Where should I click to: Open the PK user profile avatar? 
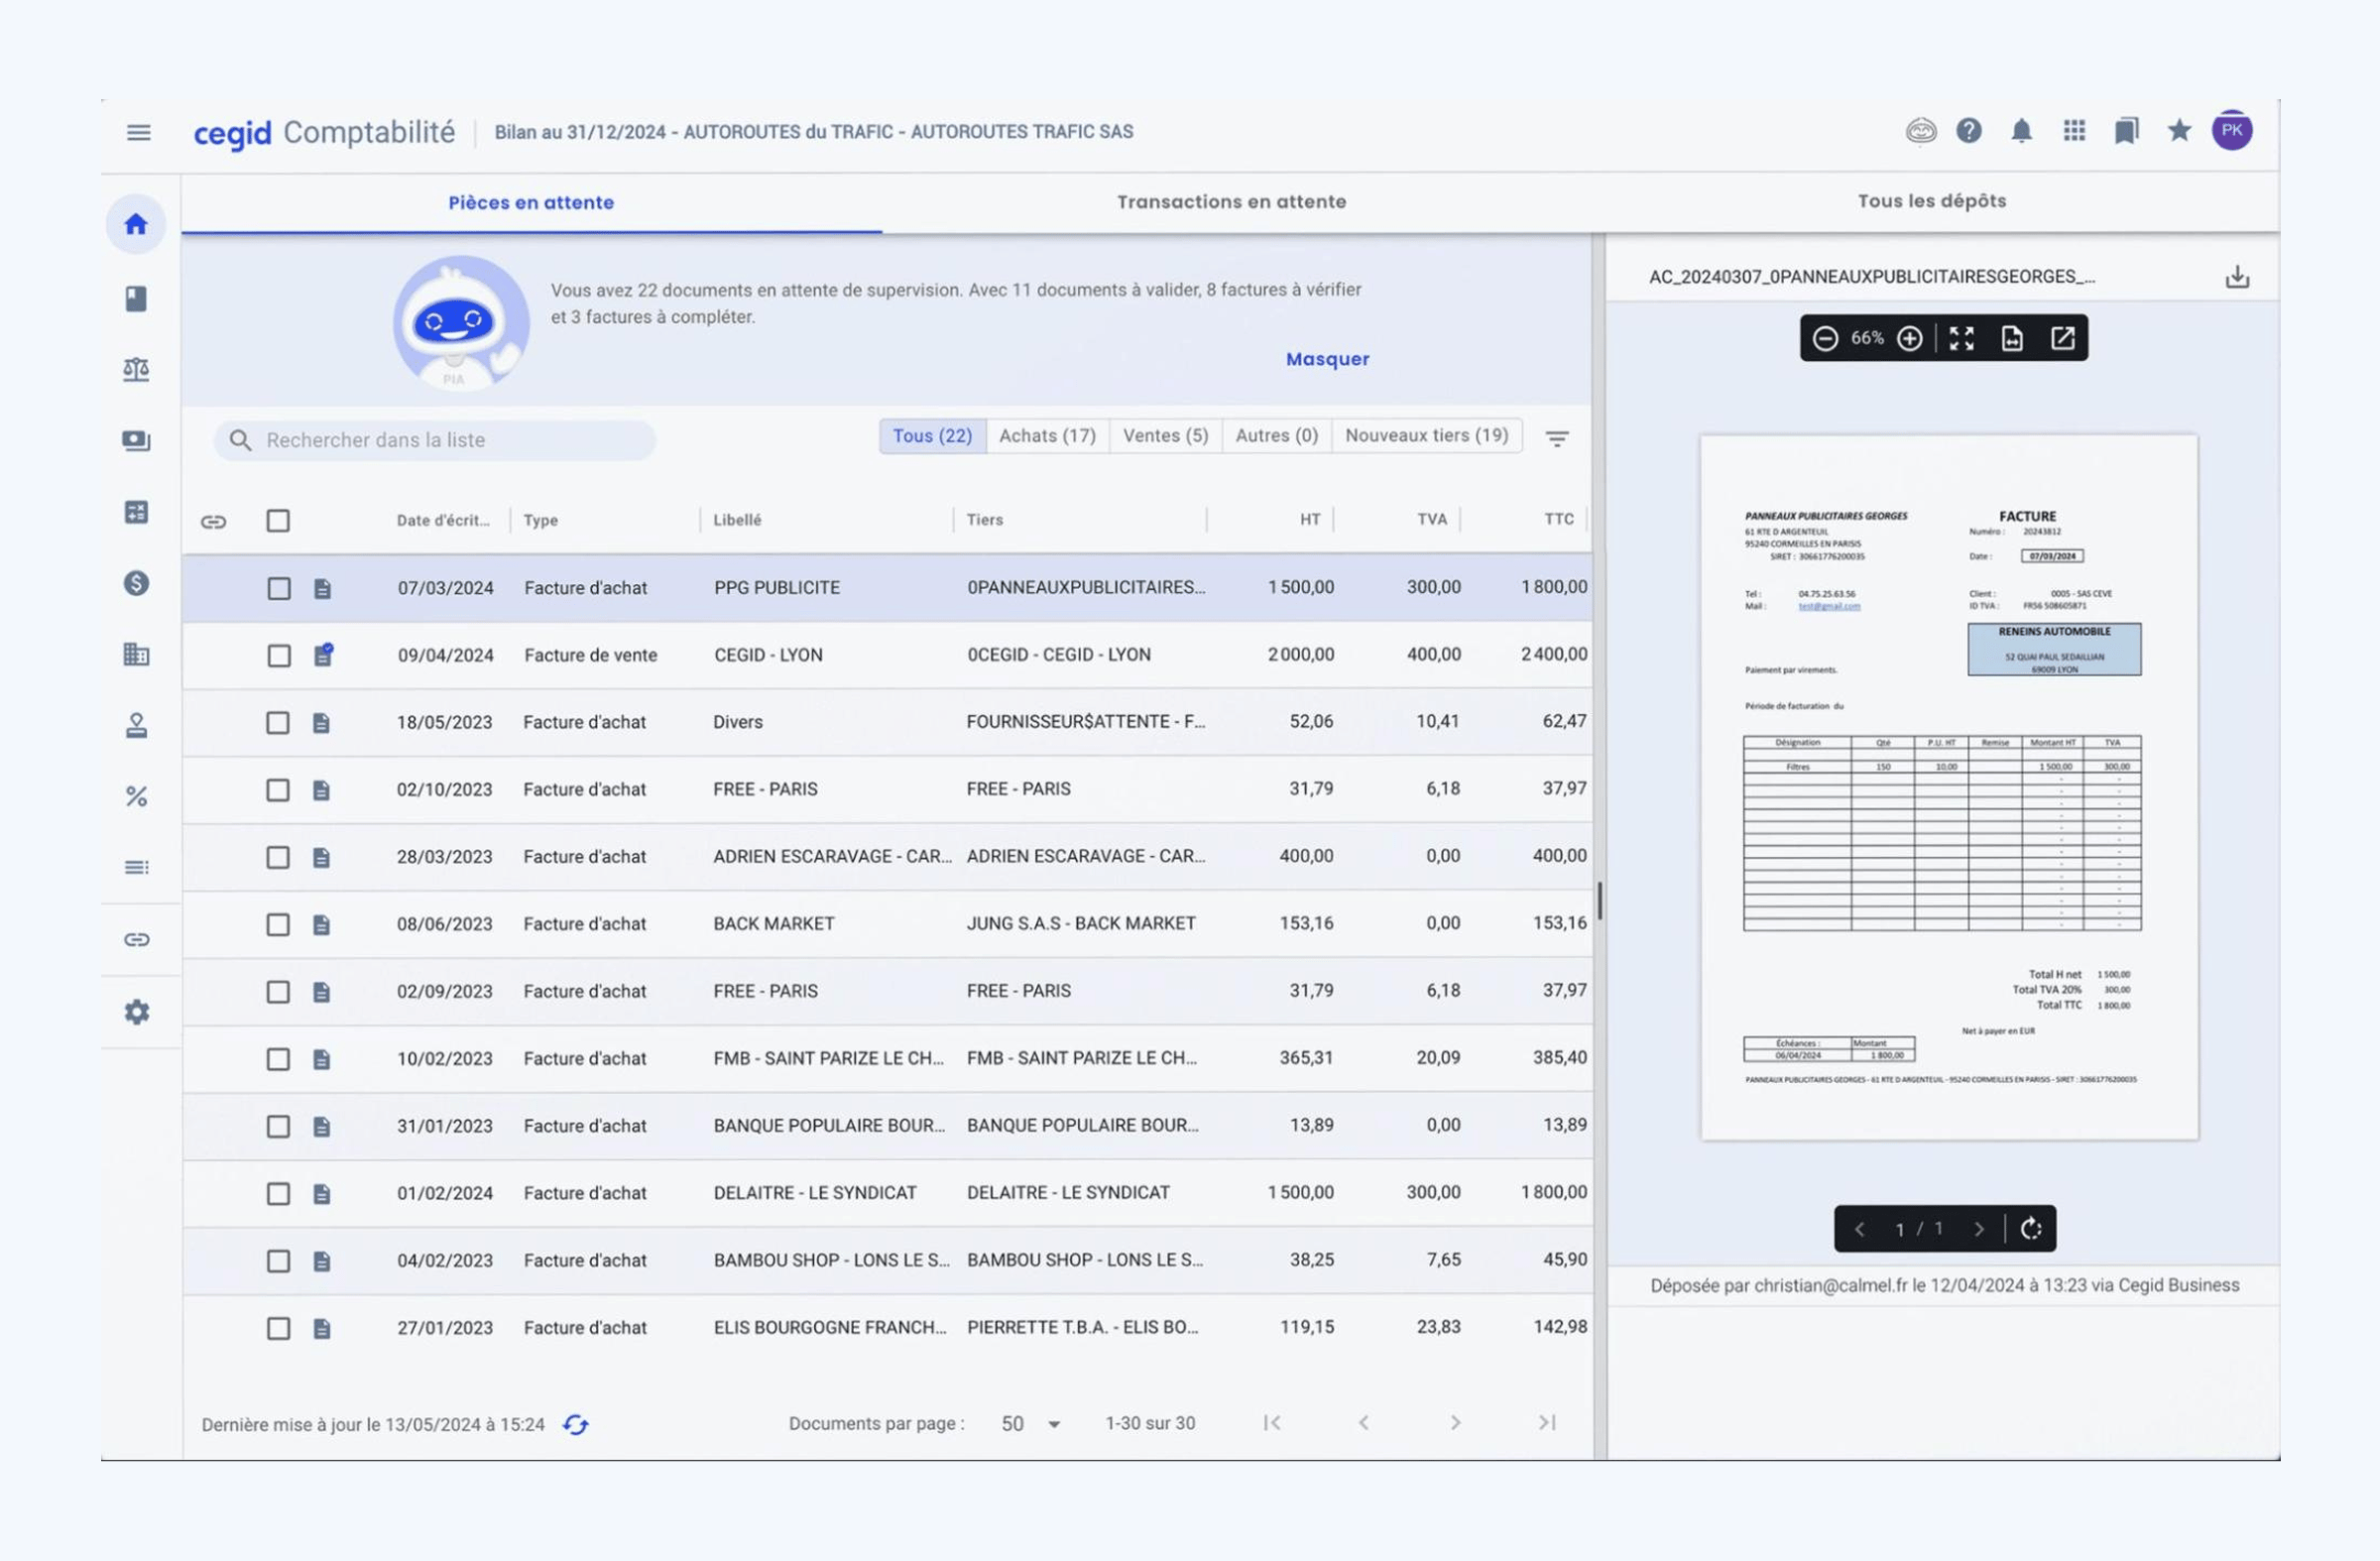(2232, 130)
